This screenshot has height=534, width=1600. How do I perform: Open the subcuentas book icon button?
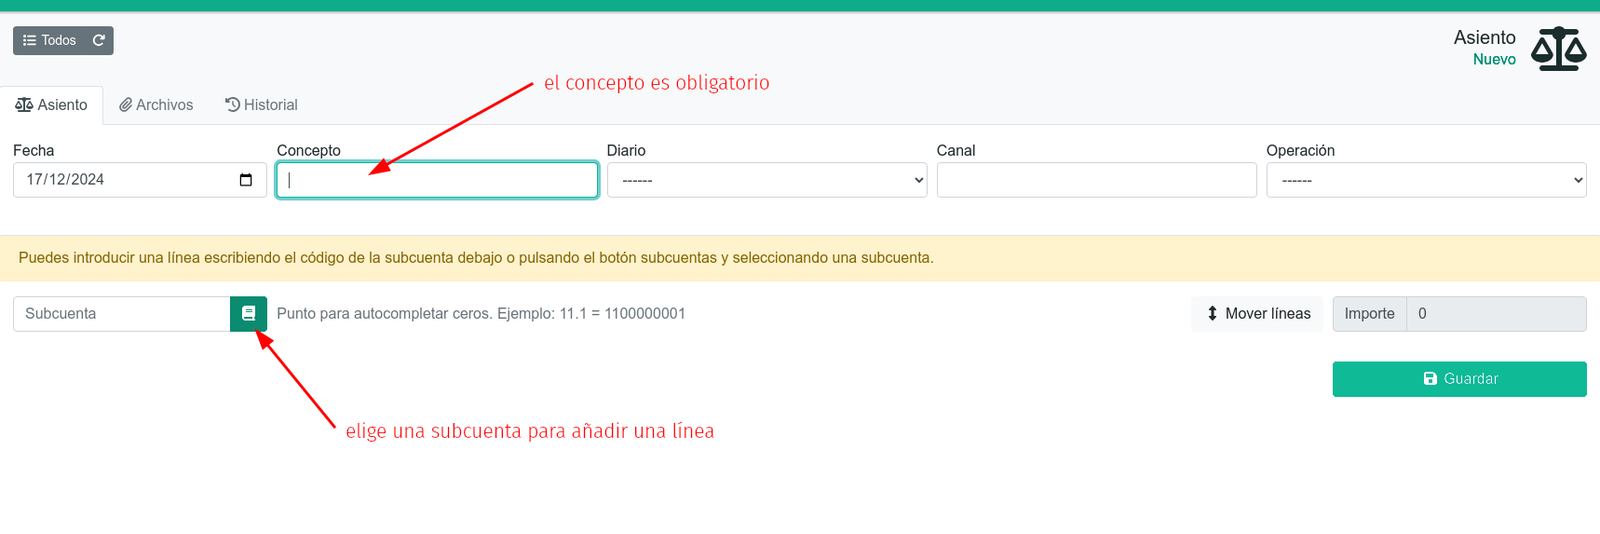pyautogui.click(x=248, y=314)
